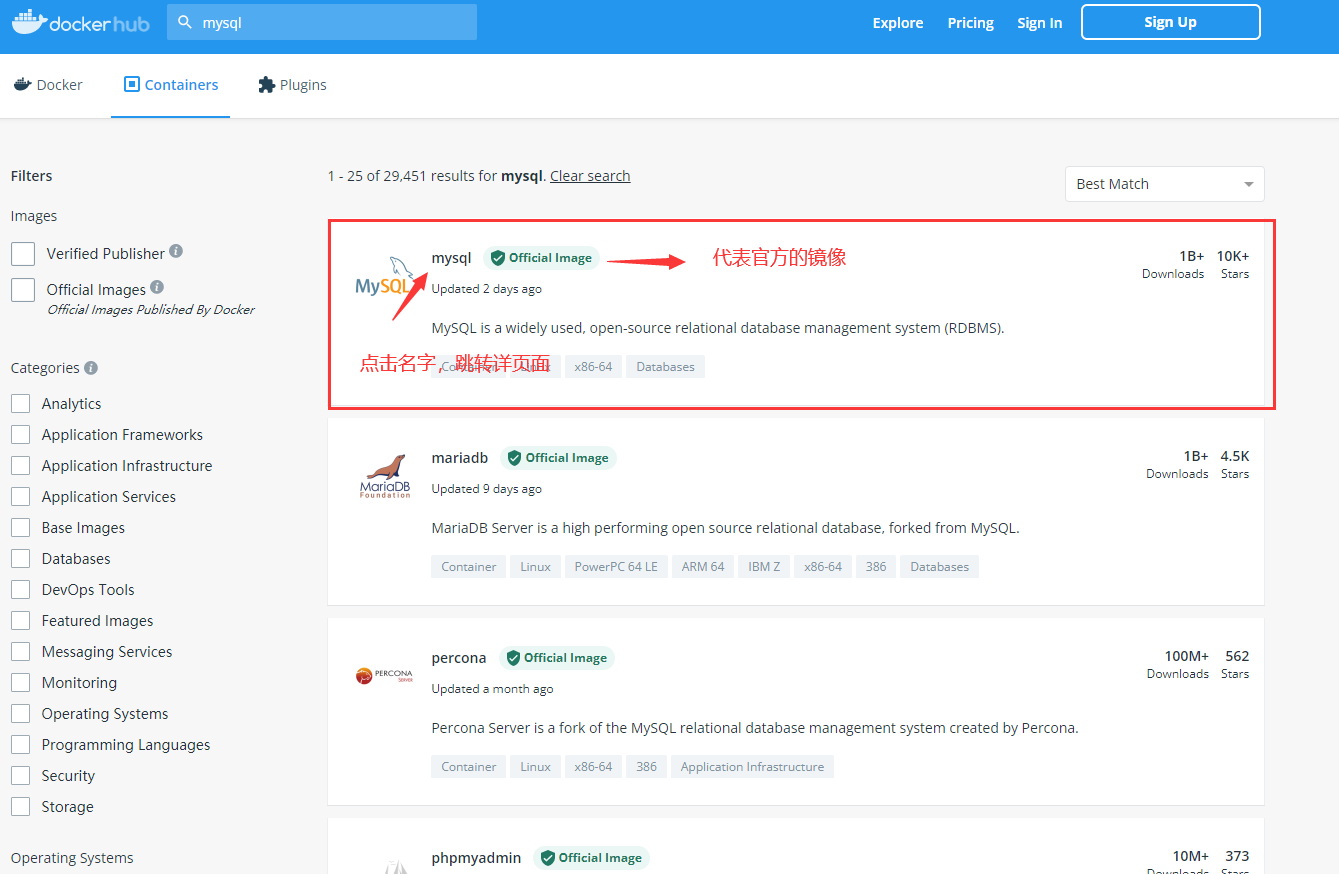The width and height of the screenshot is (1339, 874).
Task: Open Explore in top navigation
Action: (897, 23)
